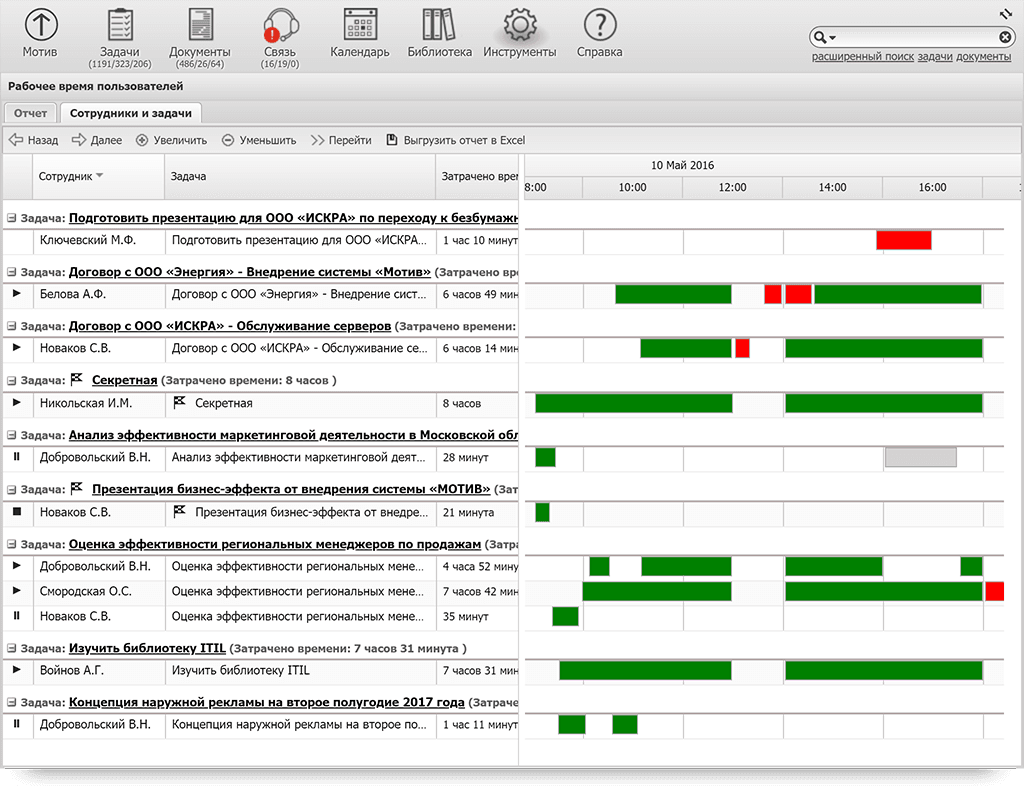Open the Подготовить презентацию для ООО «ИСКРА» task link
This screenshot has height=800, width=1024.
293,218
